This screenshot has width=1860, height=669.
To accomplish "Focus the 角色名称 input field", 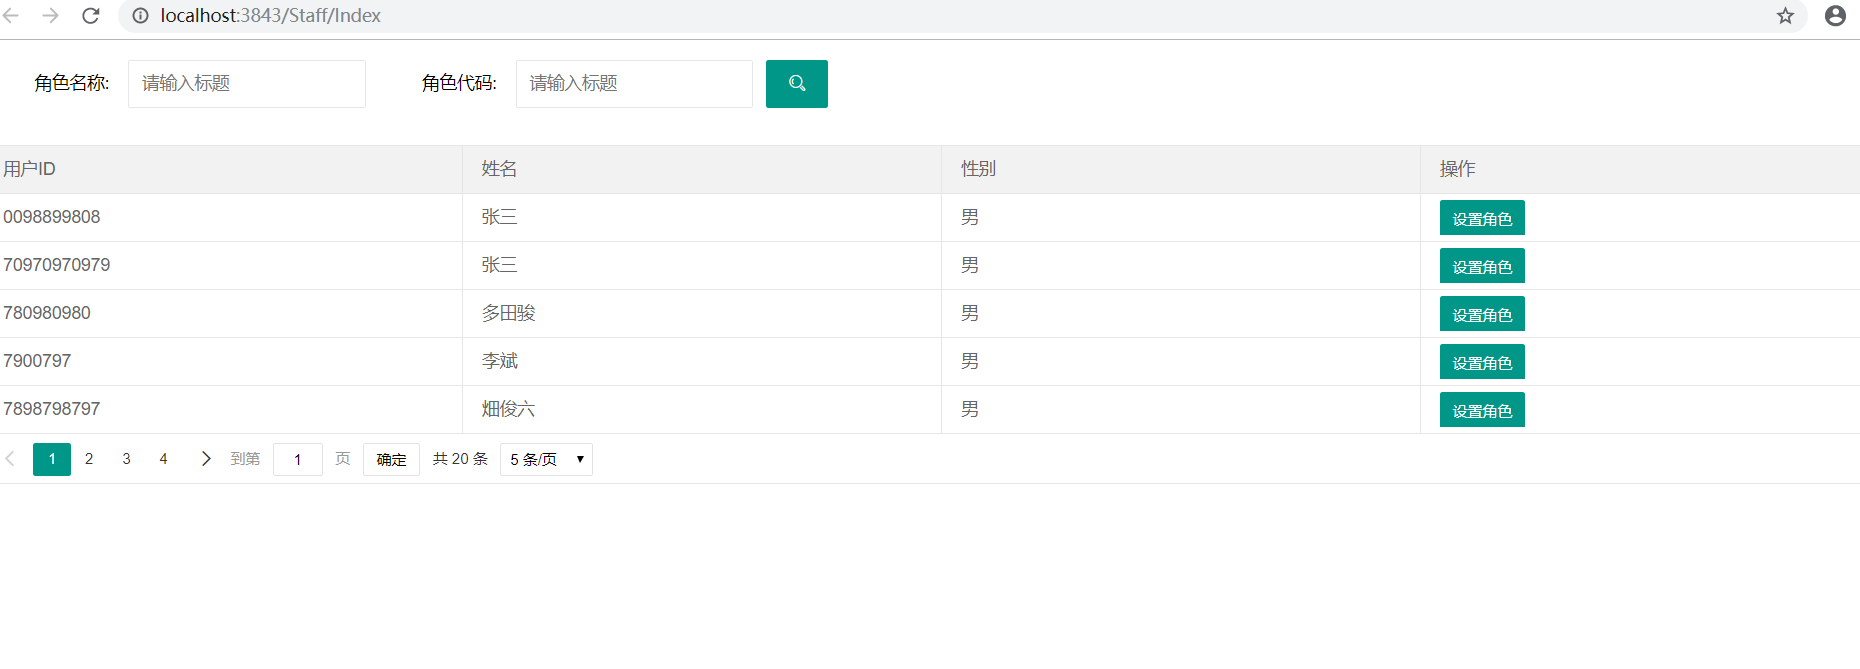I will (x=246, y=84).
